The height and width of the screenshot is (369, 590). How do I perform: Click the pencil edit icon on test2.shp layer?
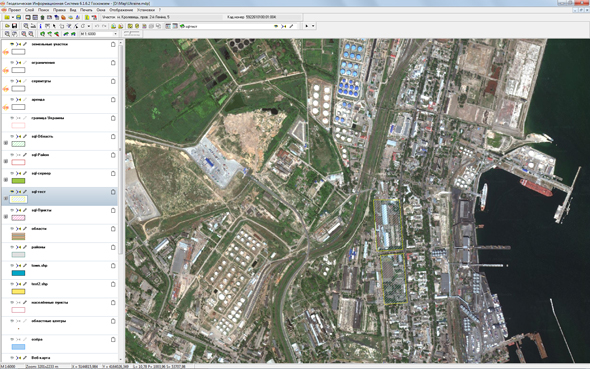(25, 284)
